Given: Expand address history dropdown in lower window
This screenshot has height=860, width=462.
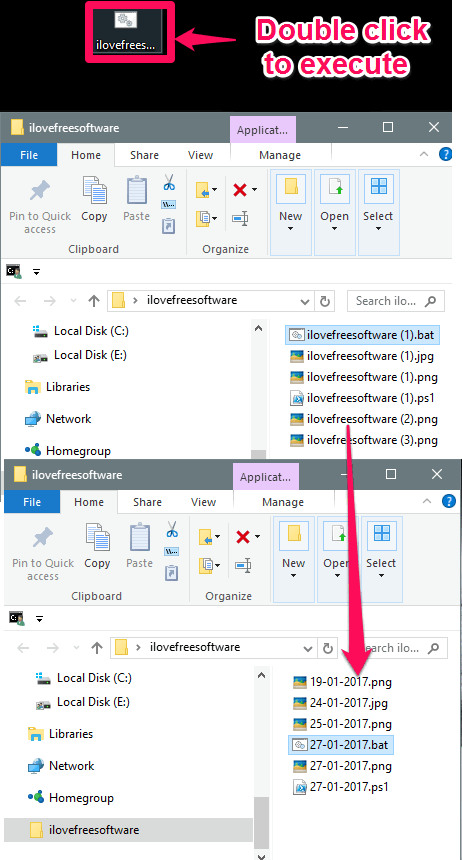Looking at the screenshot, I should tap(309, 648).
